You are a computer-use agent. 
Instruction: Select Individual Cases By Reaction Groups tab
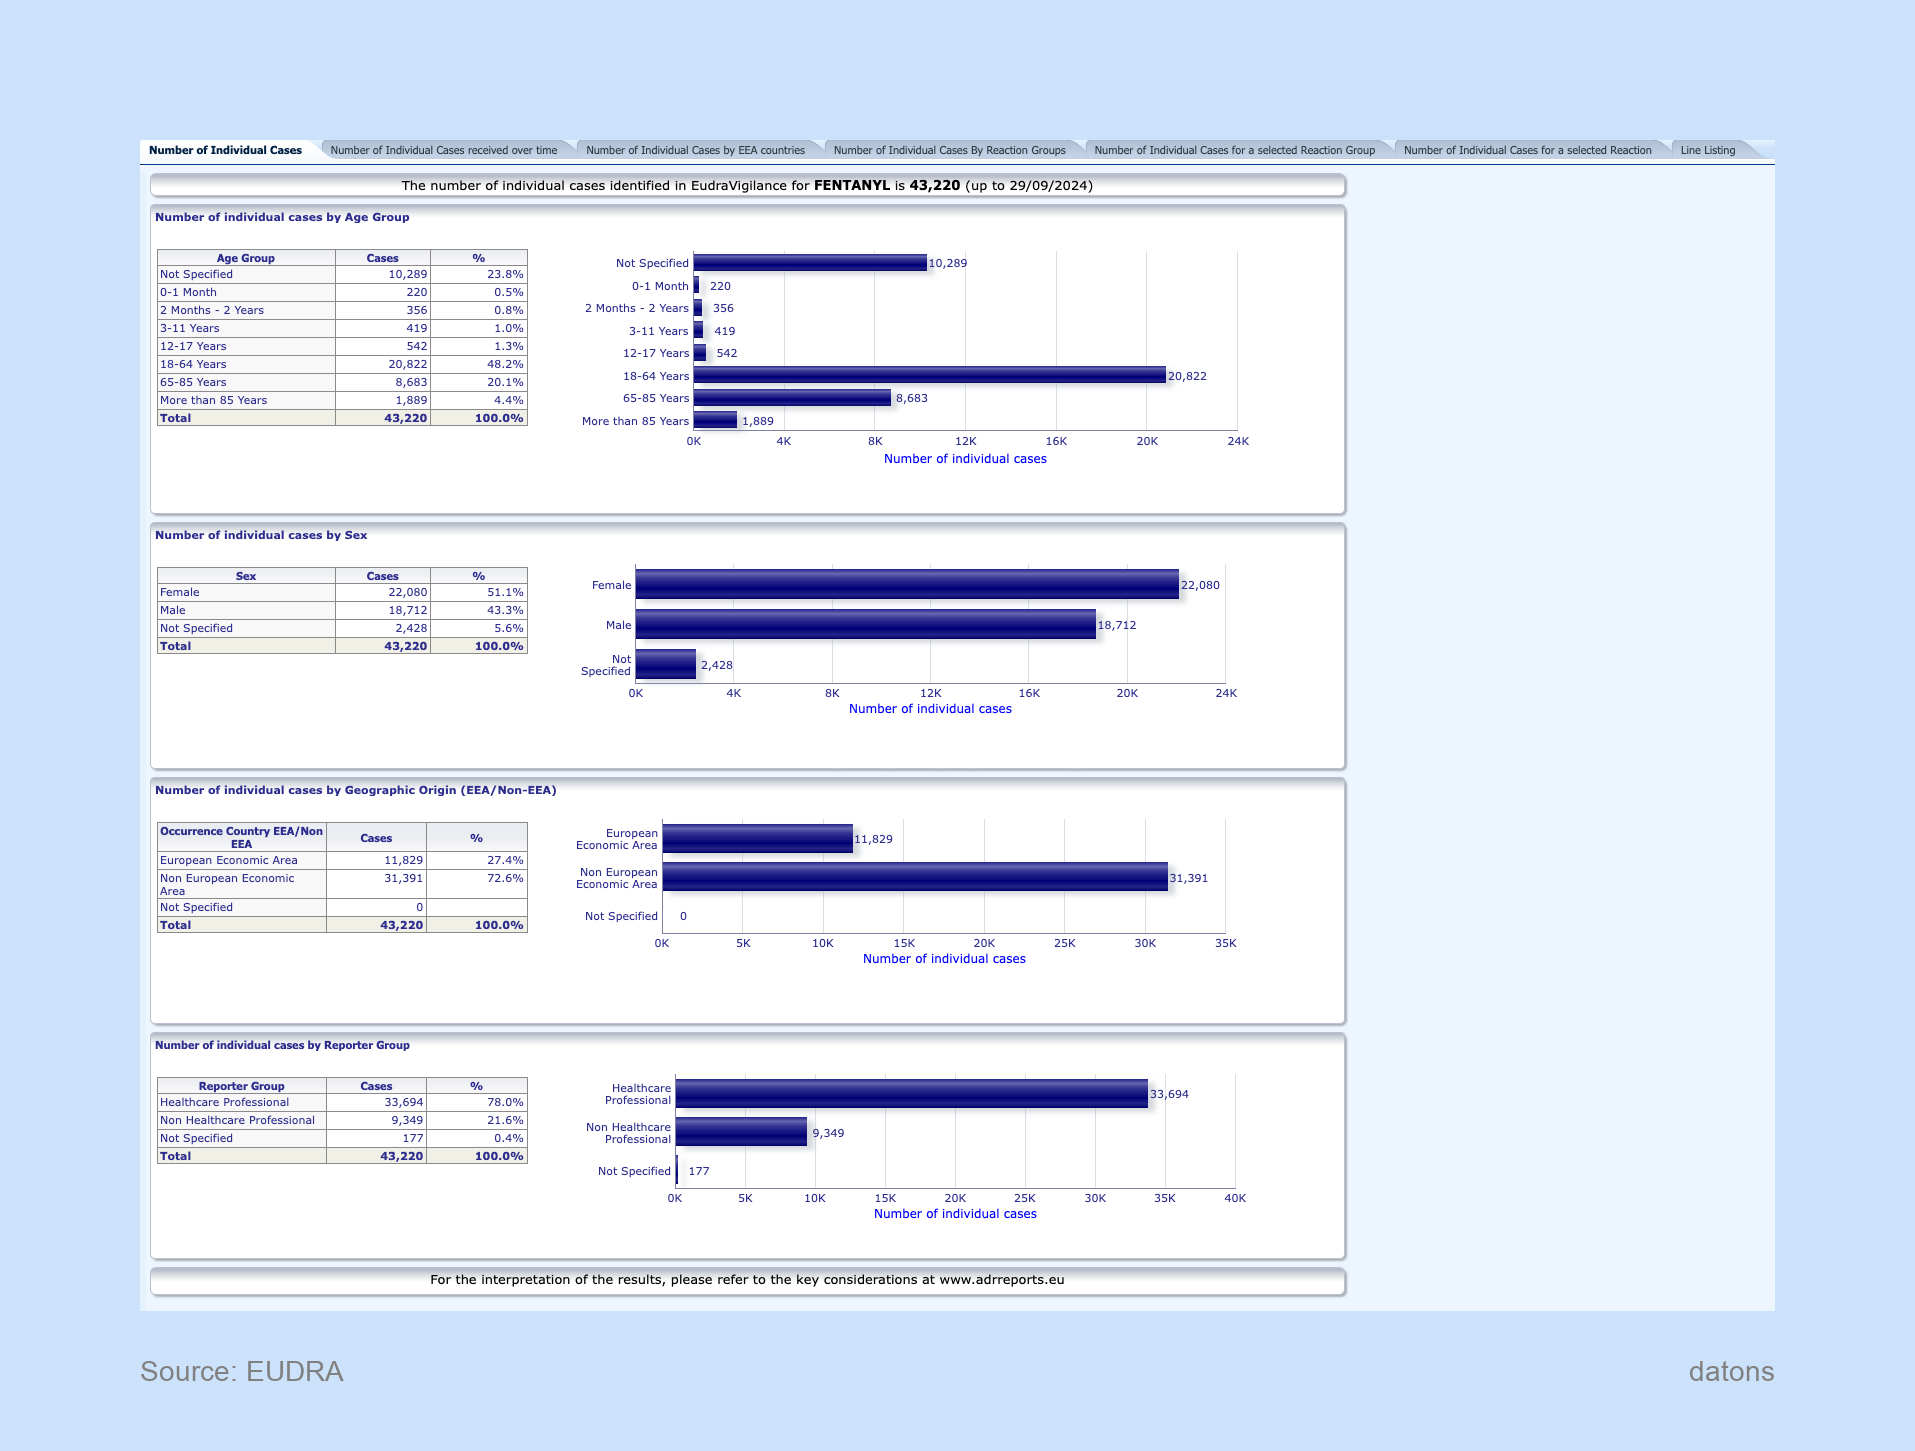point(949,150)
